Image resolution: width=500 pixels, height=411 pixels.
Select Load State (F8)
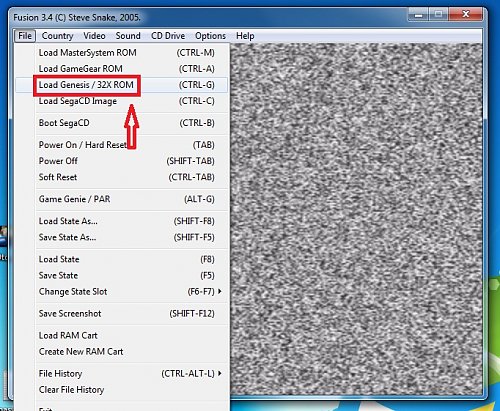coord(122,259)
